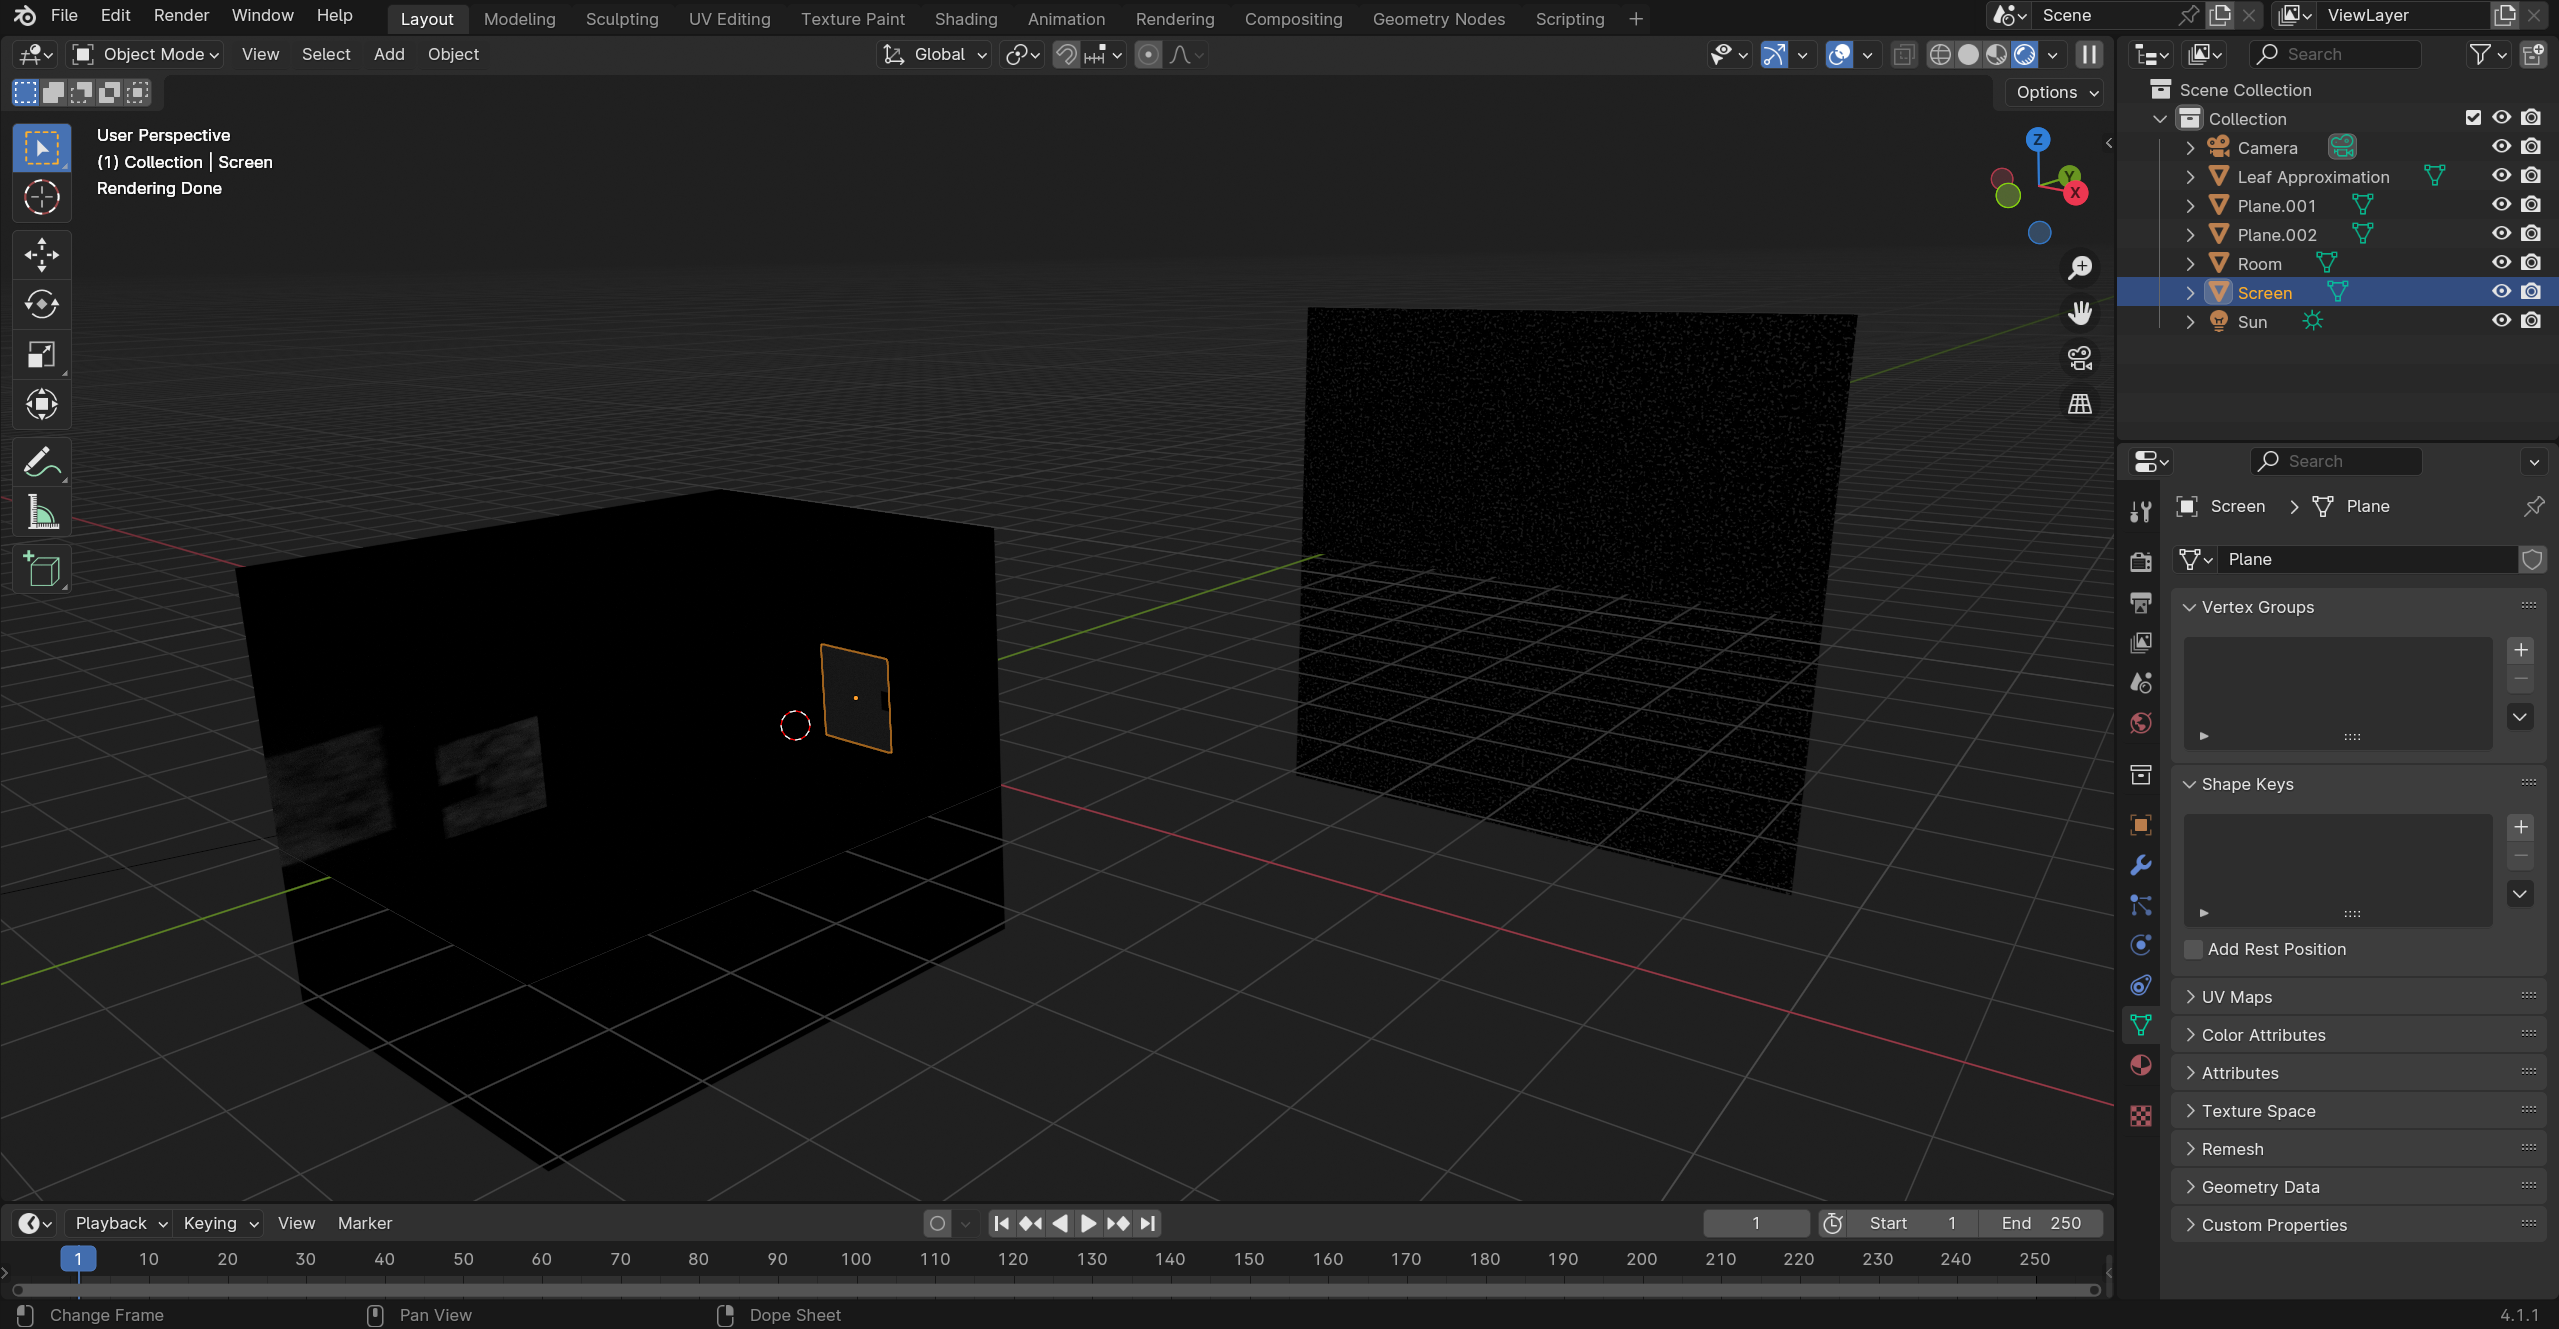Viewport: 2559px width, 1329px height.
Task: Expand the UV Maps panel
Action: click(x=2236, y=997)
